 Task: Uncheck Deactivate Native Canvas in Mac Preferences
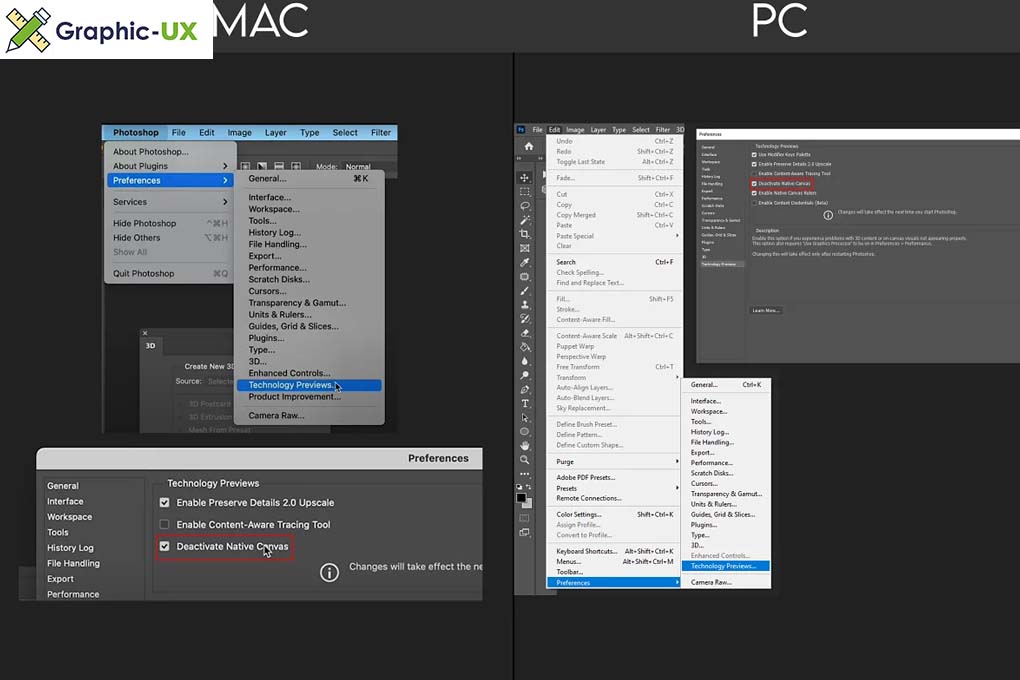[x=165, y=547]
